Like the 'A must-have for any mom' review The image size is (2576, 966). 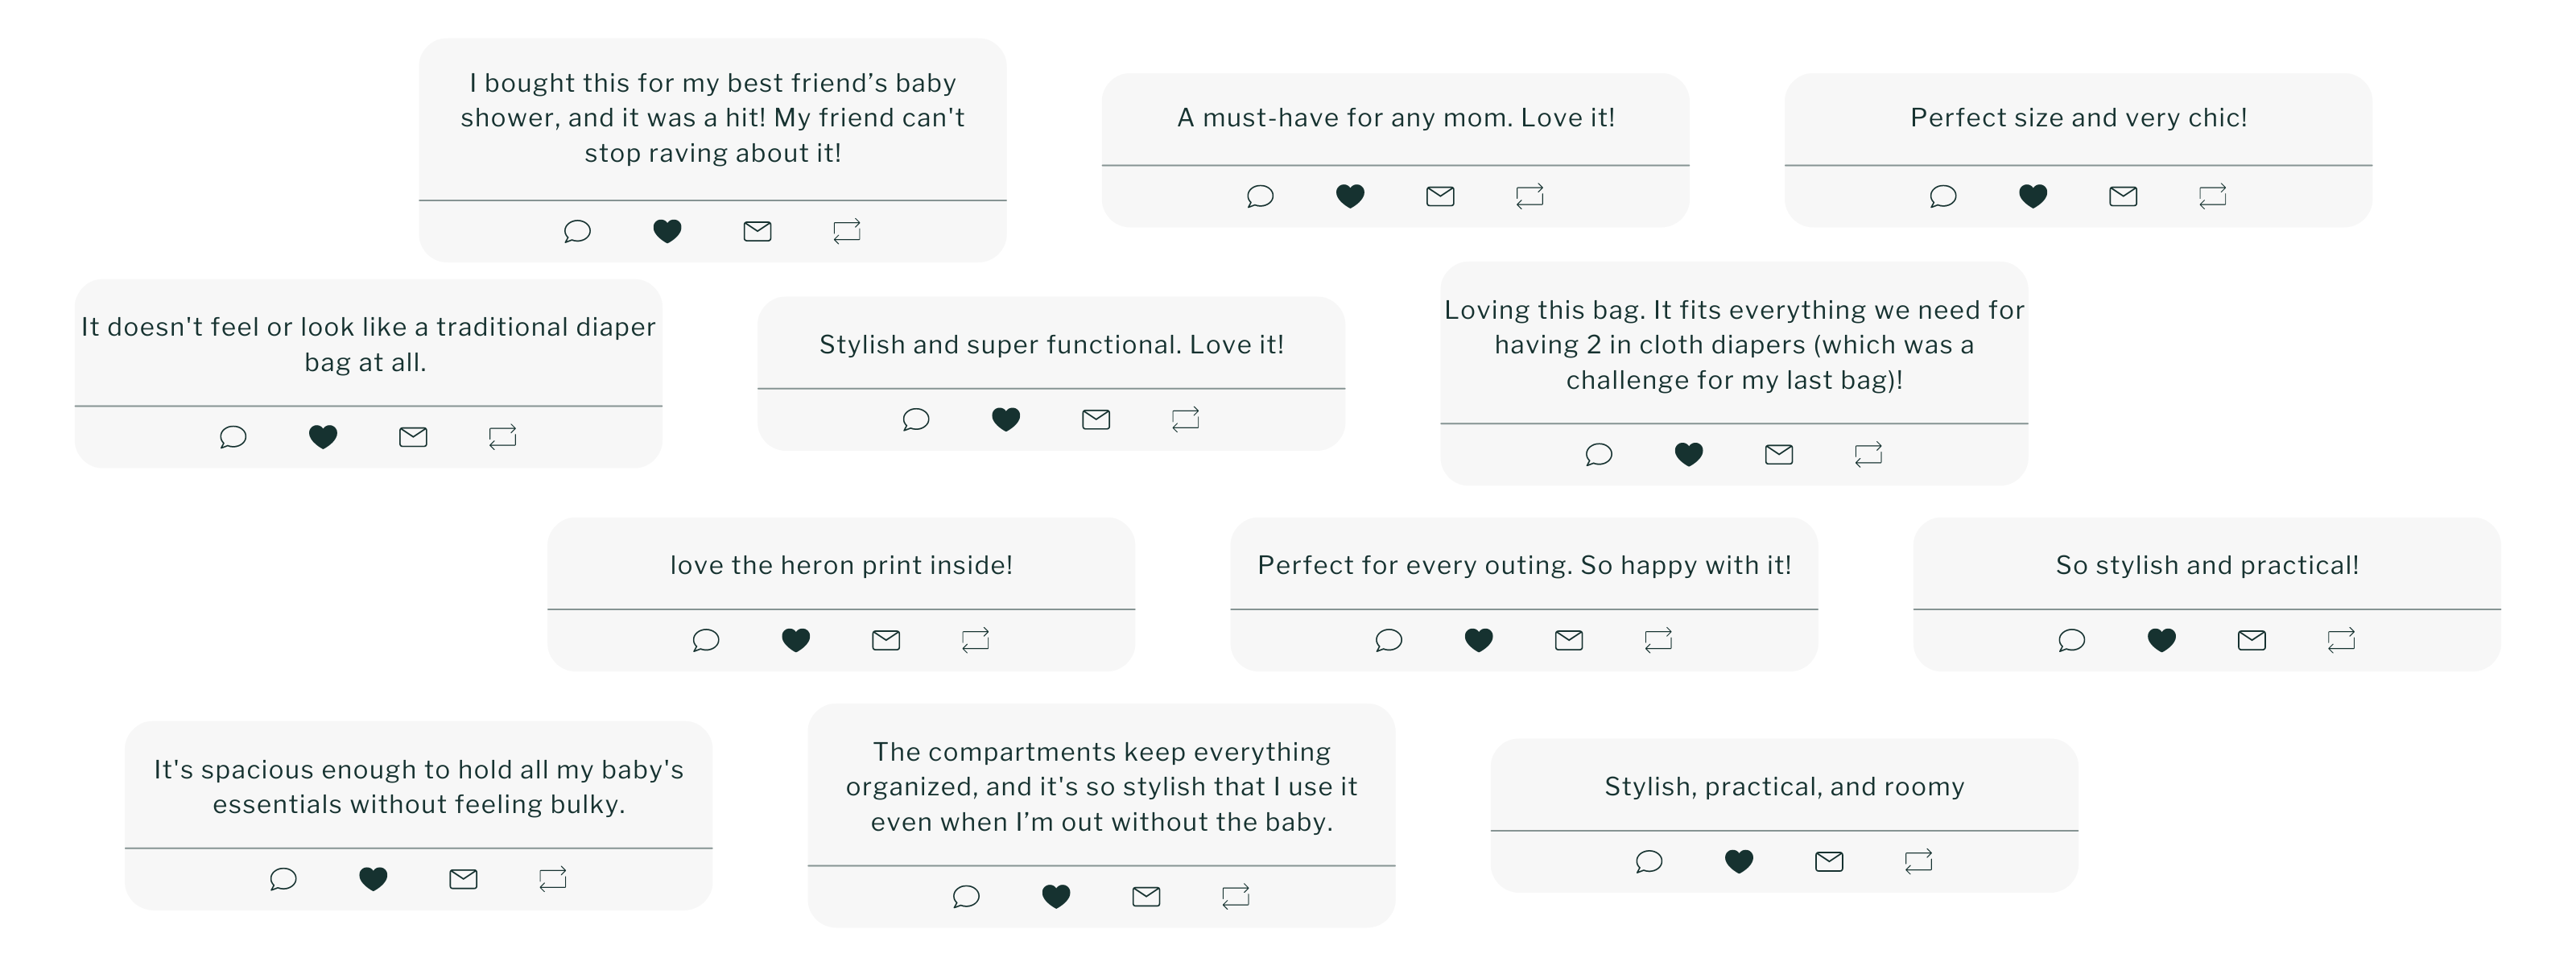pyautogui.click(x=1350, y=196)
